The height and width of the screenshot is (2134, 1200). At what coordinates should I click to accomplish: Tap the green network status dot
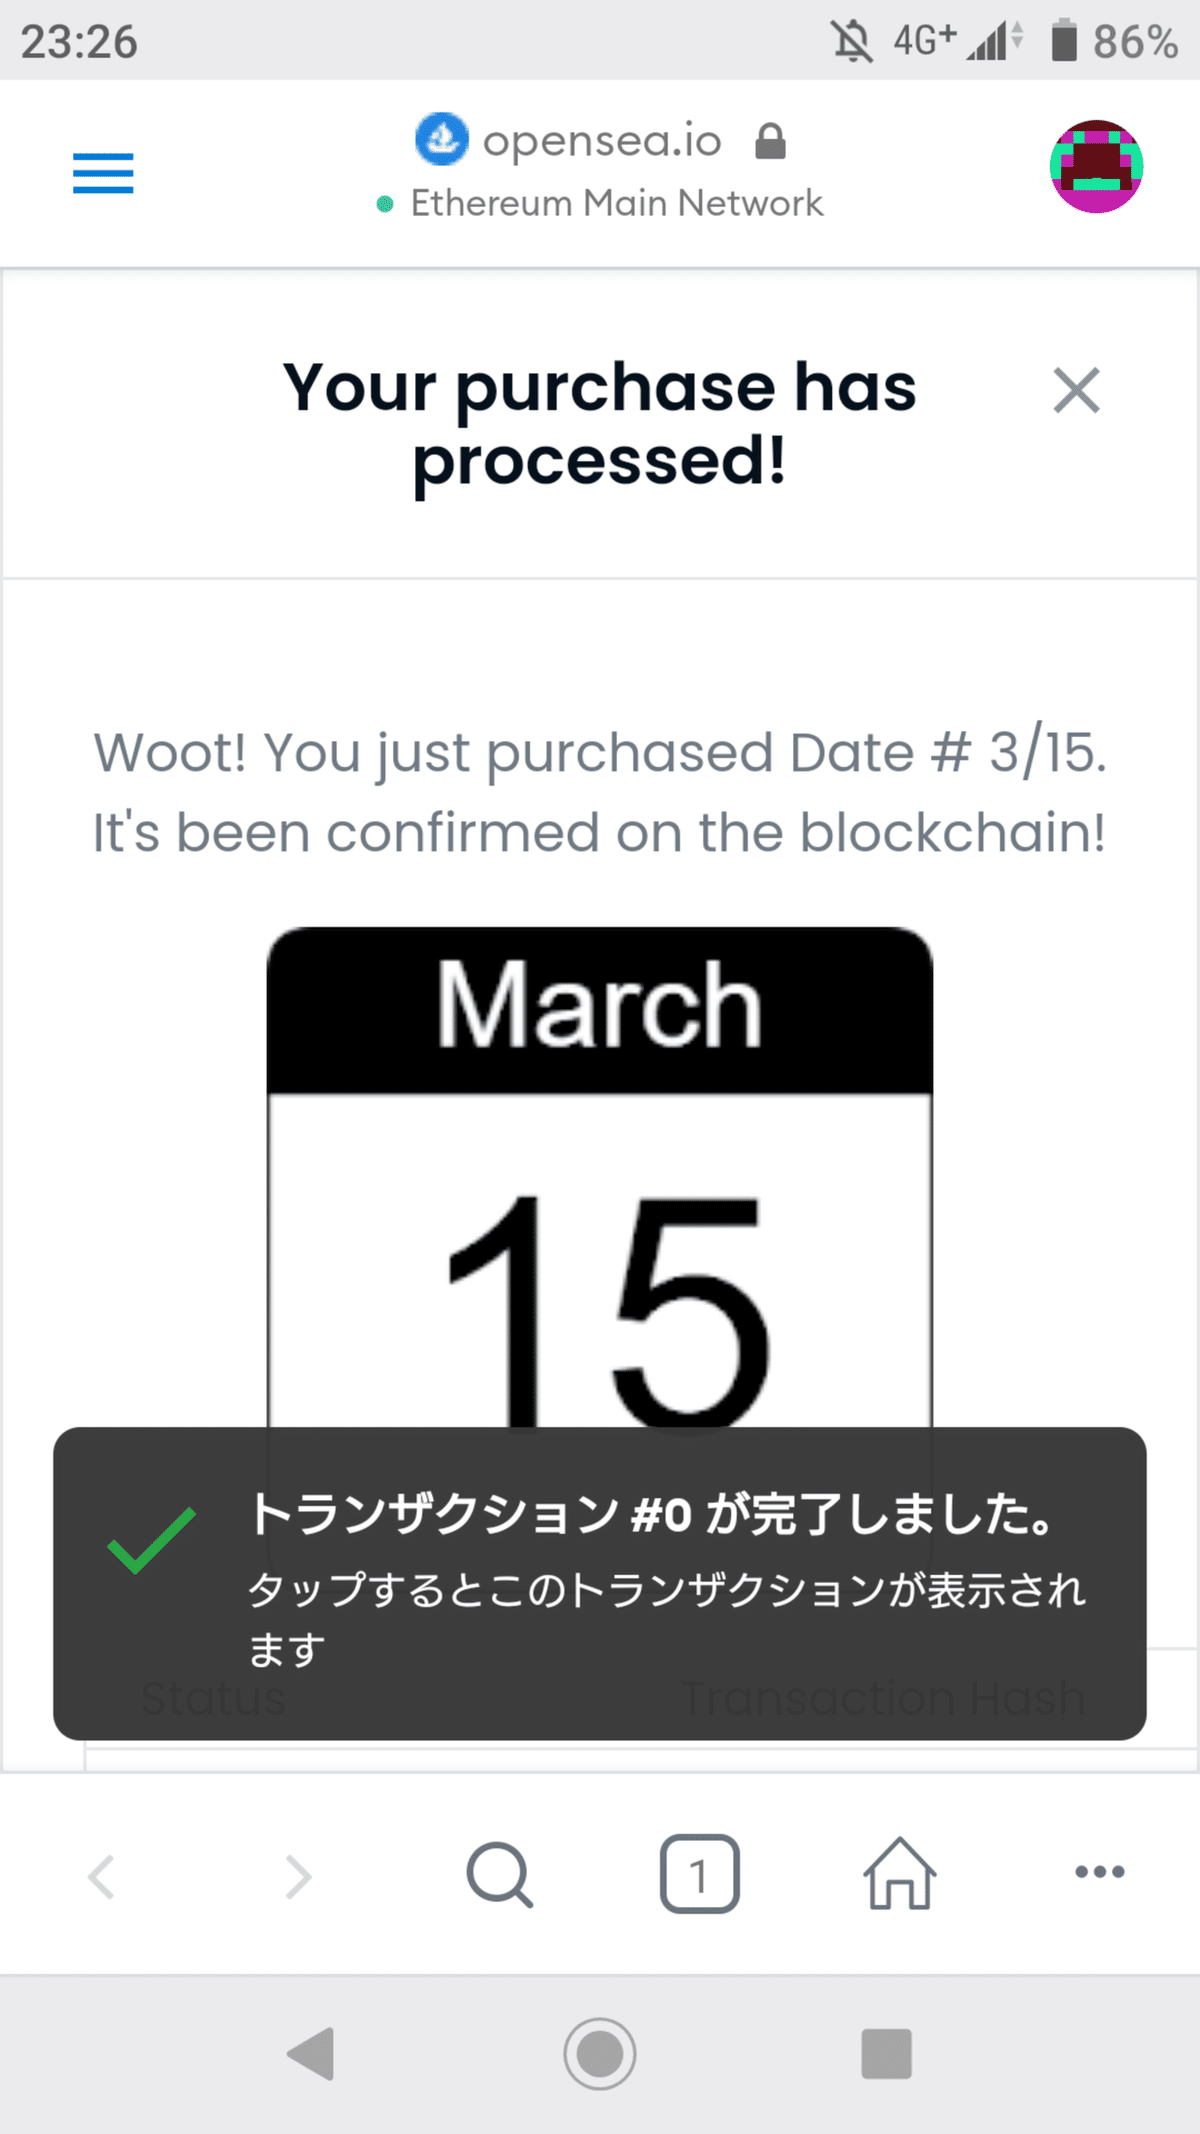(x=385, y=203)
